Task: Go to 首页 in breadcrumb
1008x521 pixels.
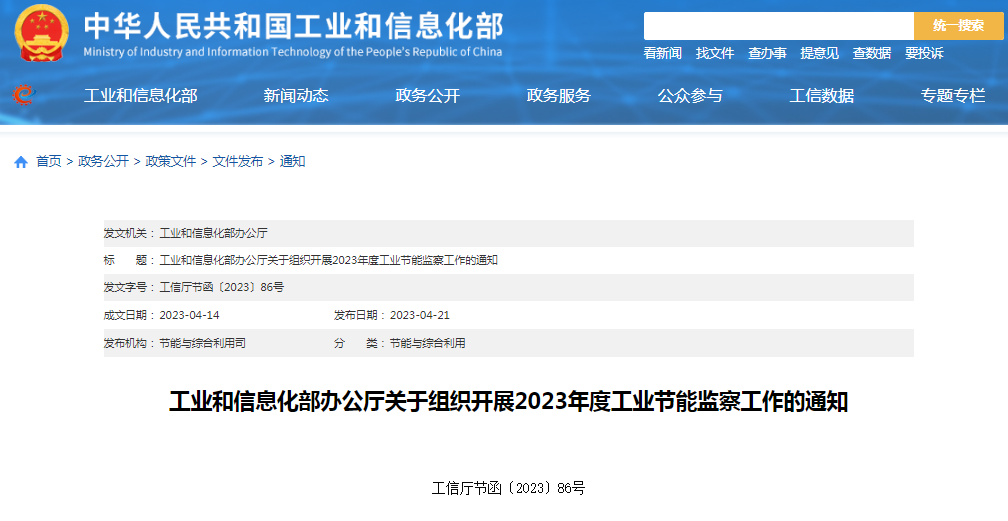Action: click(49, 161)
